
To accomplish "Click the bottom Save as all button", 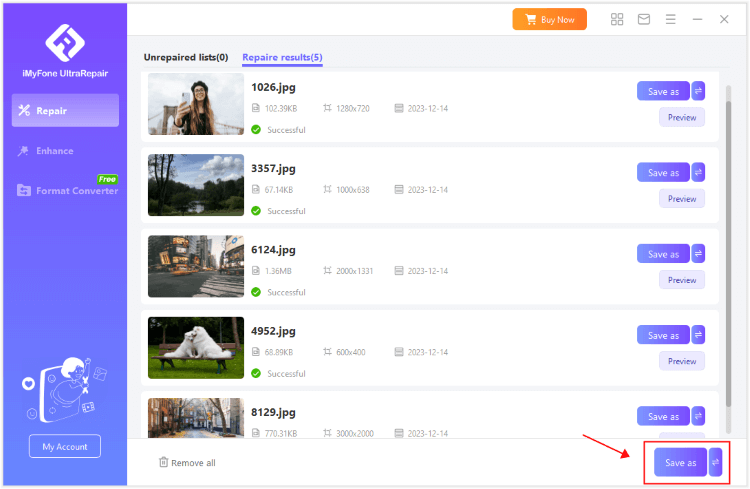I will 680,462.
